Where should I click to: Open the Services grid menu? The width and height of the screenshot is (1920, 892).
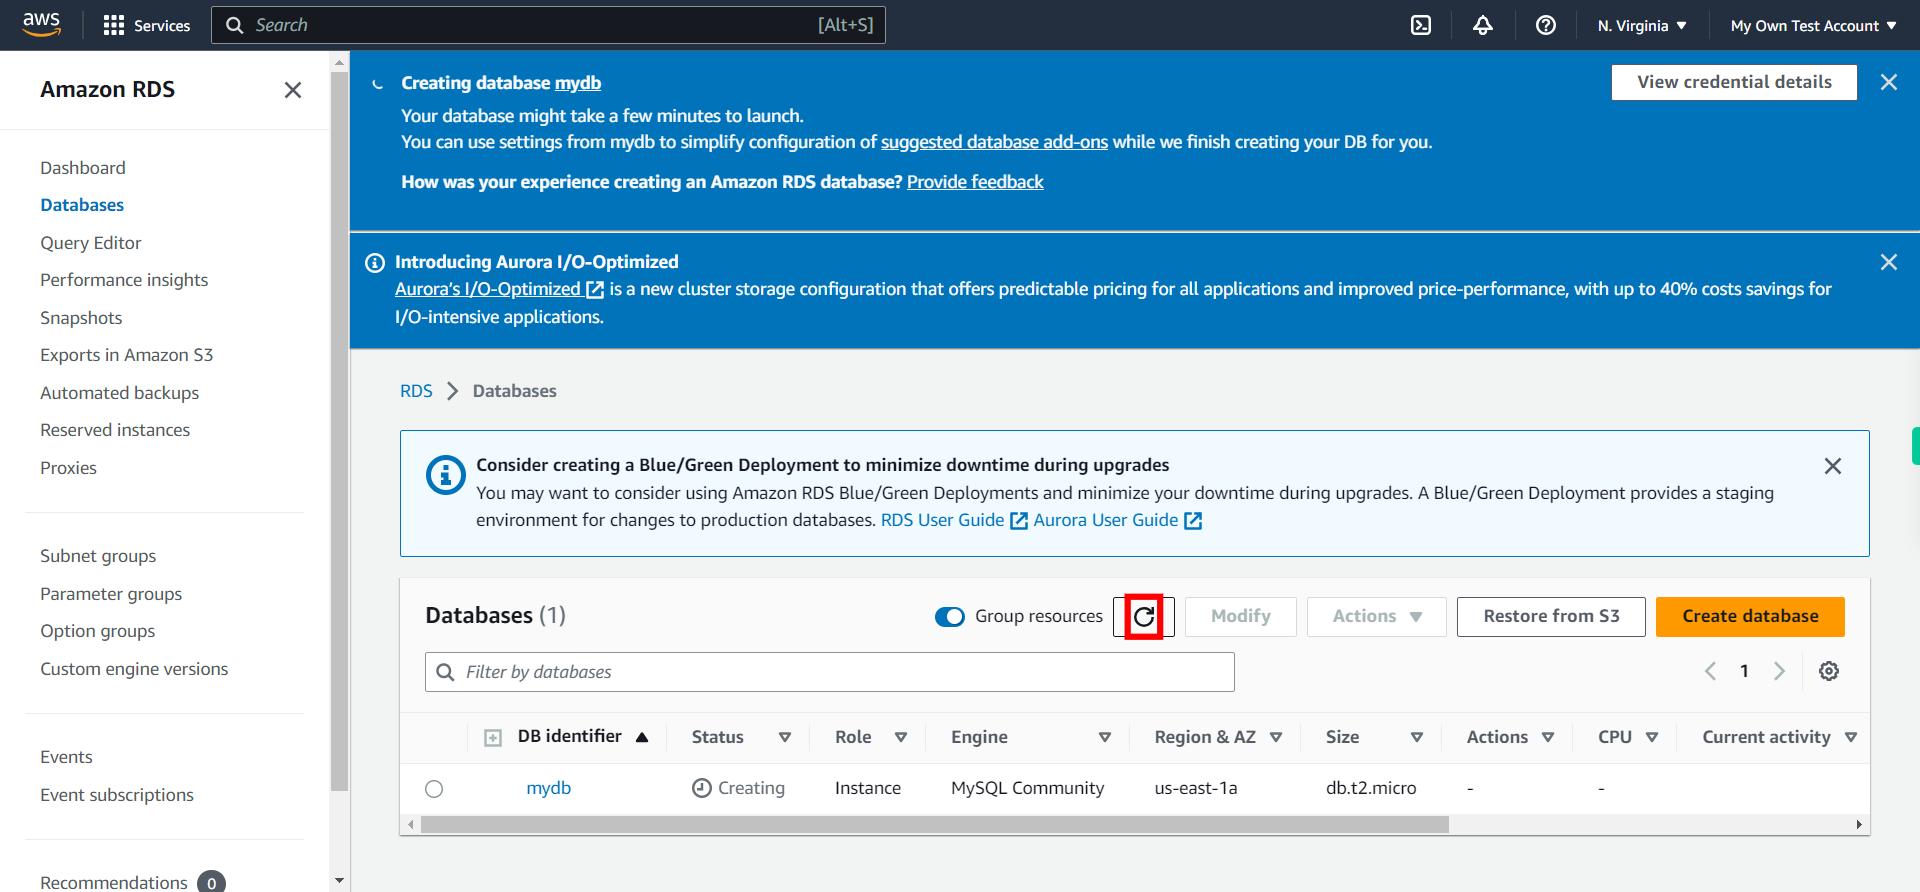tap(147, 25)
